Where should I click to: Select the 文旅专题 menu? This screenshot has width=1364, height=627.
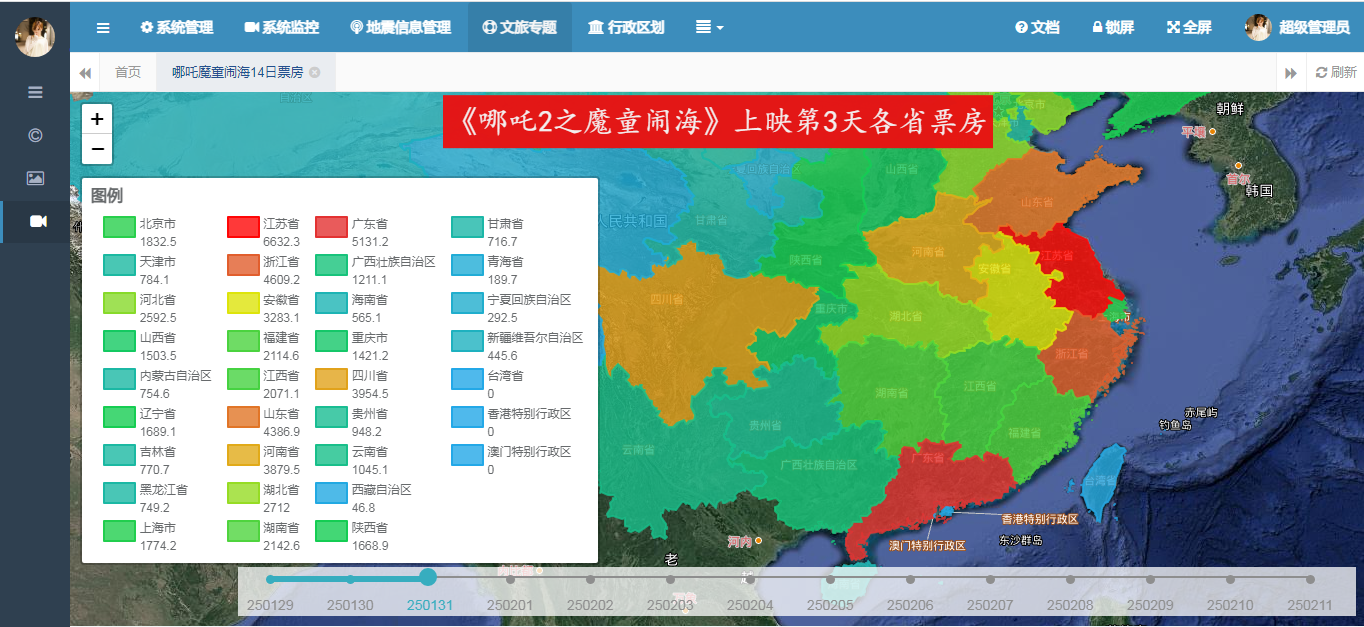click(x=520, y=28)
